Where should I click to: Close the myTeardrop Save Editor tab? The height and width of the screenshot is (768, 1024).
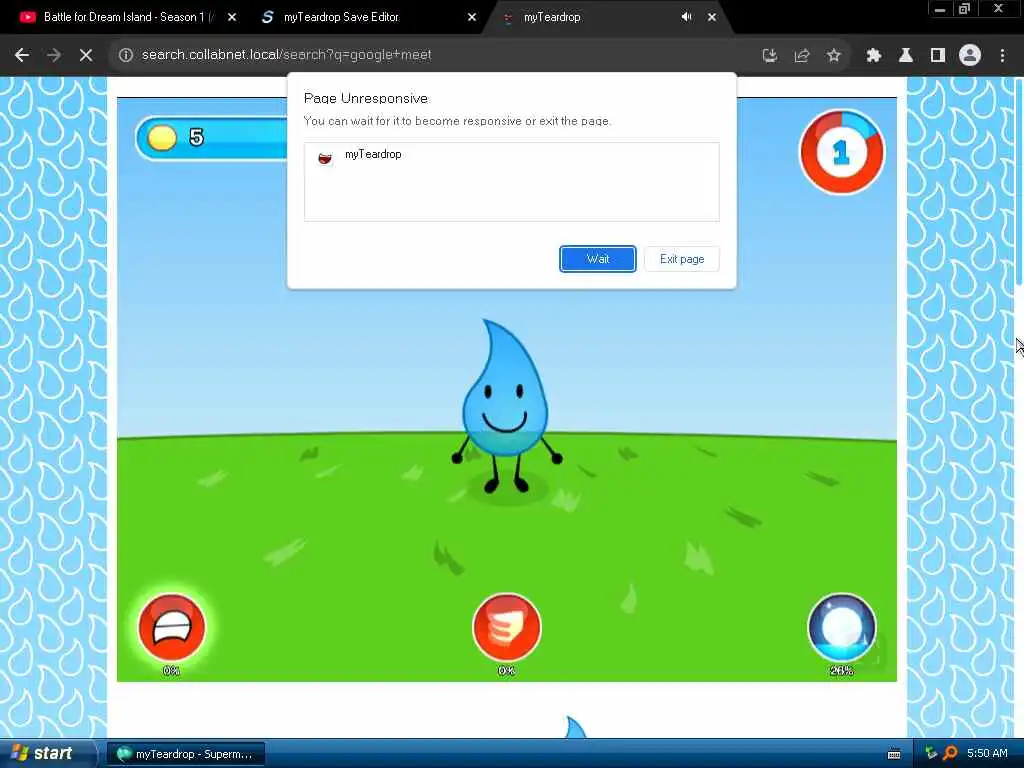(472, 18)
